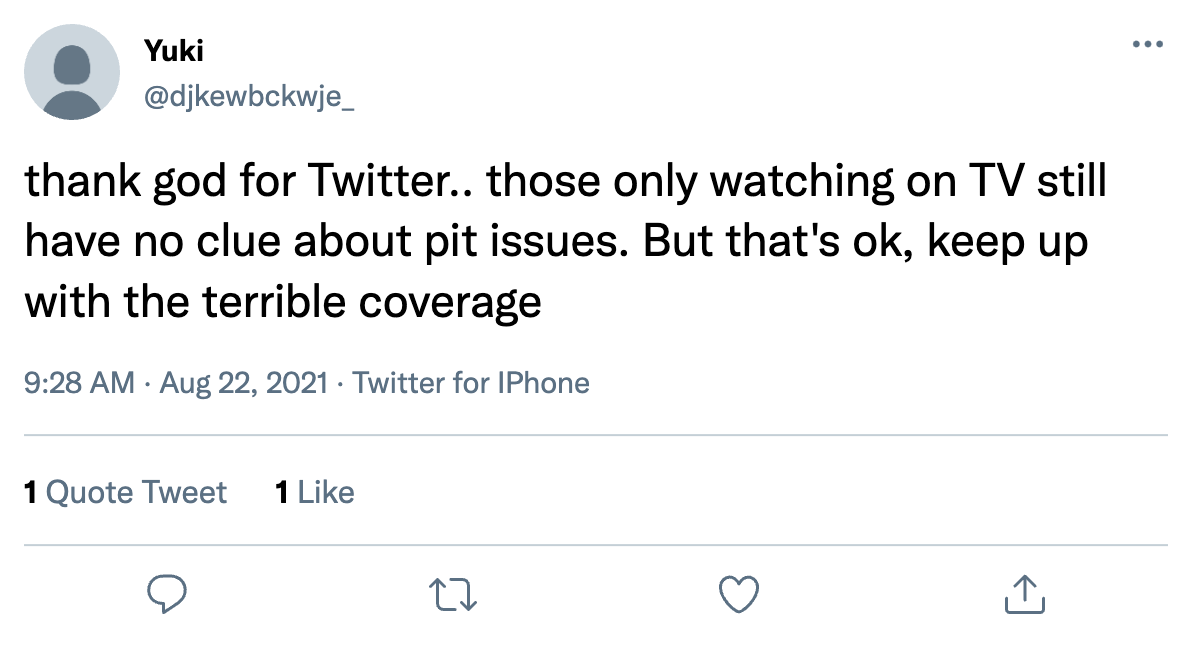Show who liked via 1 Like
1192x668 pixels.
coord(314,492)
